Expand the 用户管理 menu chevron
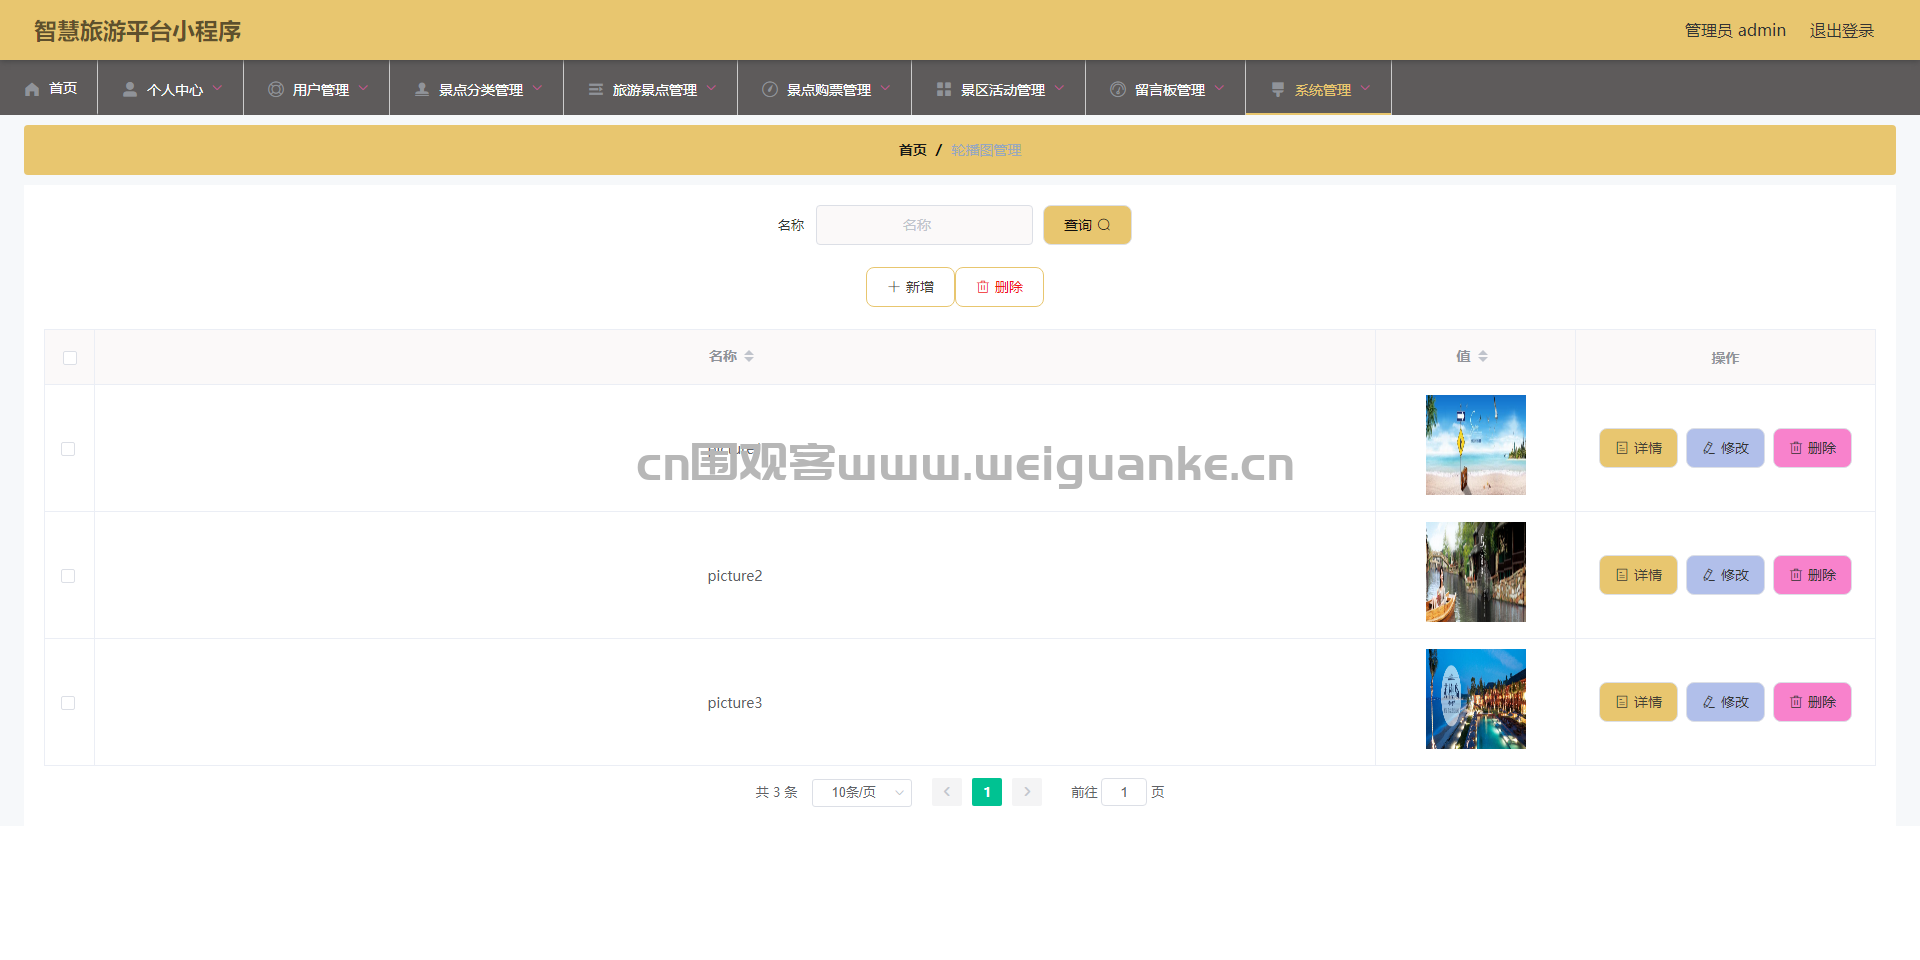 [x=363, y=88]
